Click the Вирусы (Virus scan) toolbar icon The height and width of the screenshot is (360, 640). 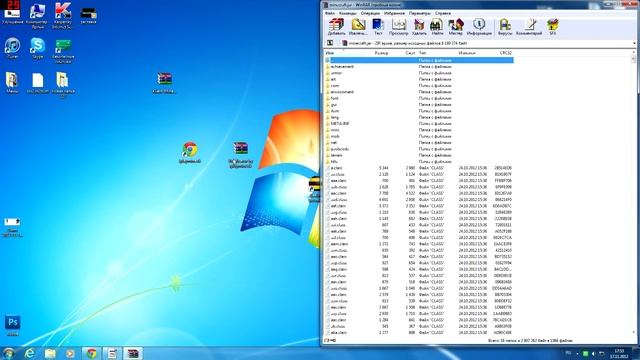tap(505, 27)
